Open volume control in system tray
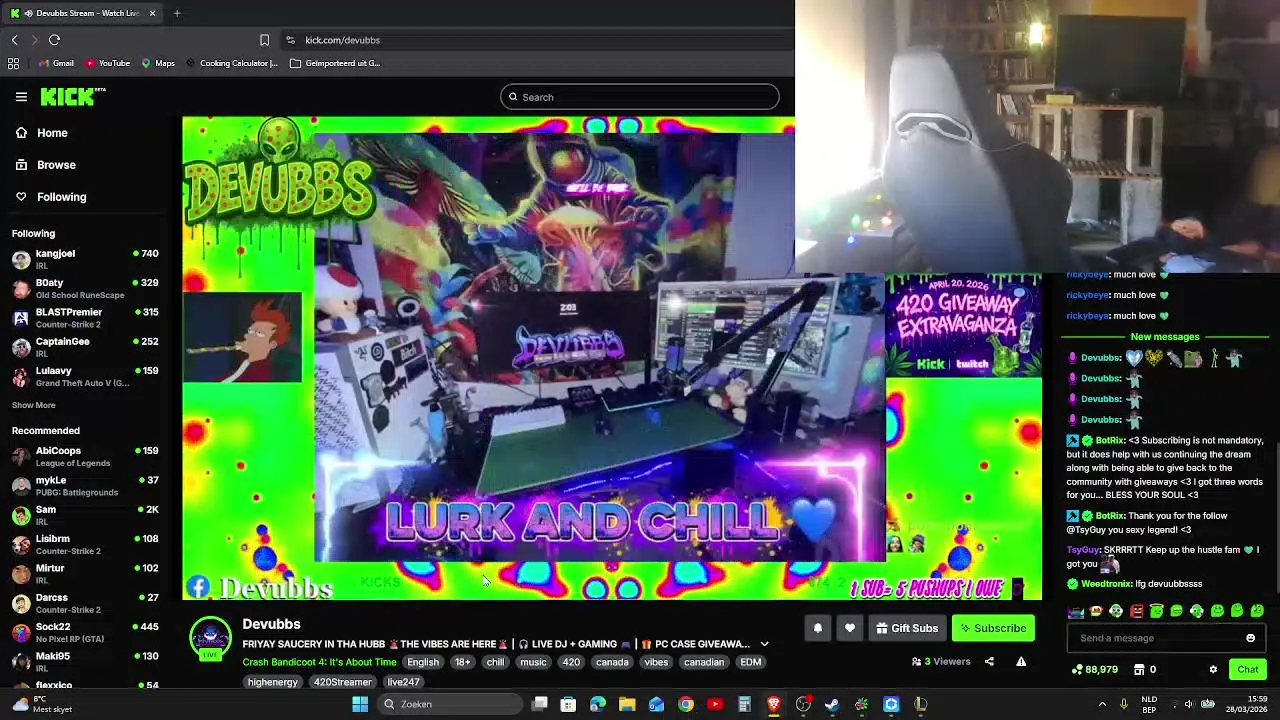Screen dimensions: 1280x720 click(x=1189, y=704)
